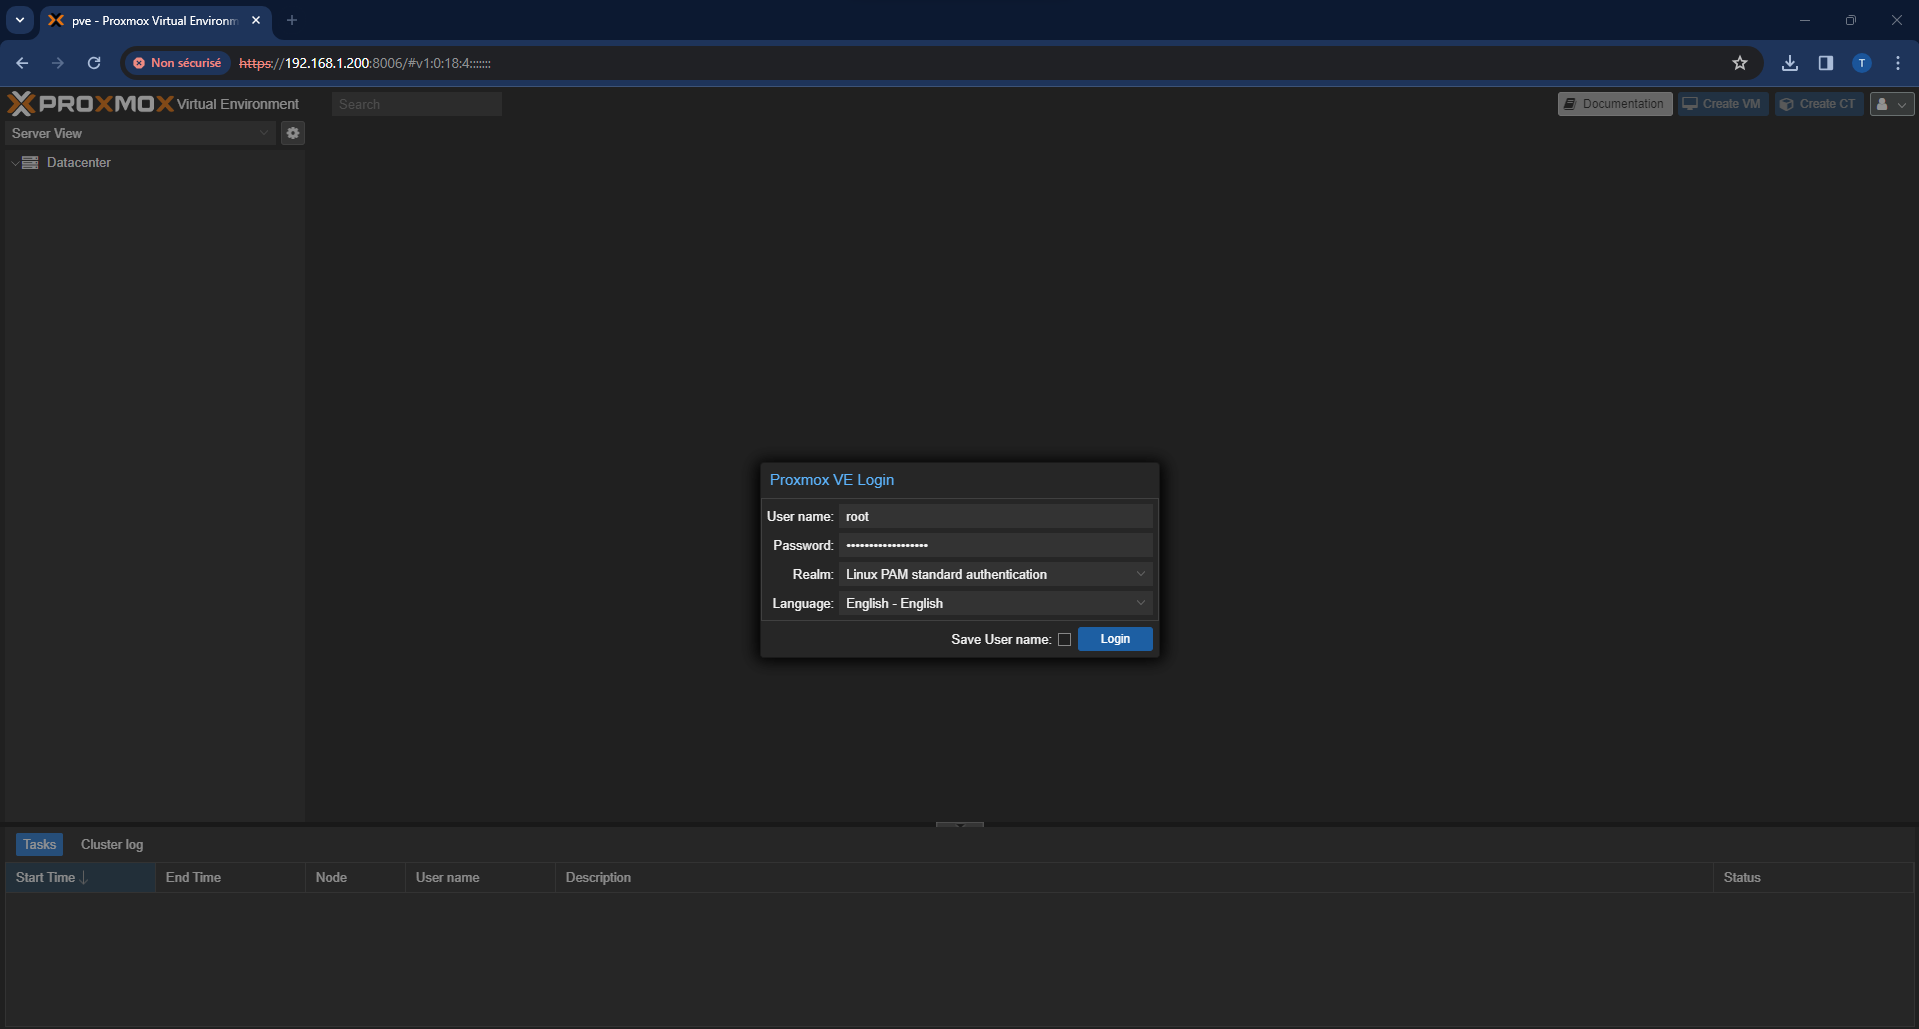Close the pve Proxmox browser tab
Screen dimensions: 1919x1029
coord(256,20)
